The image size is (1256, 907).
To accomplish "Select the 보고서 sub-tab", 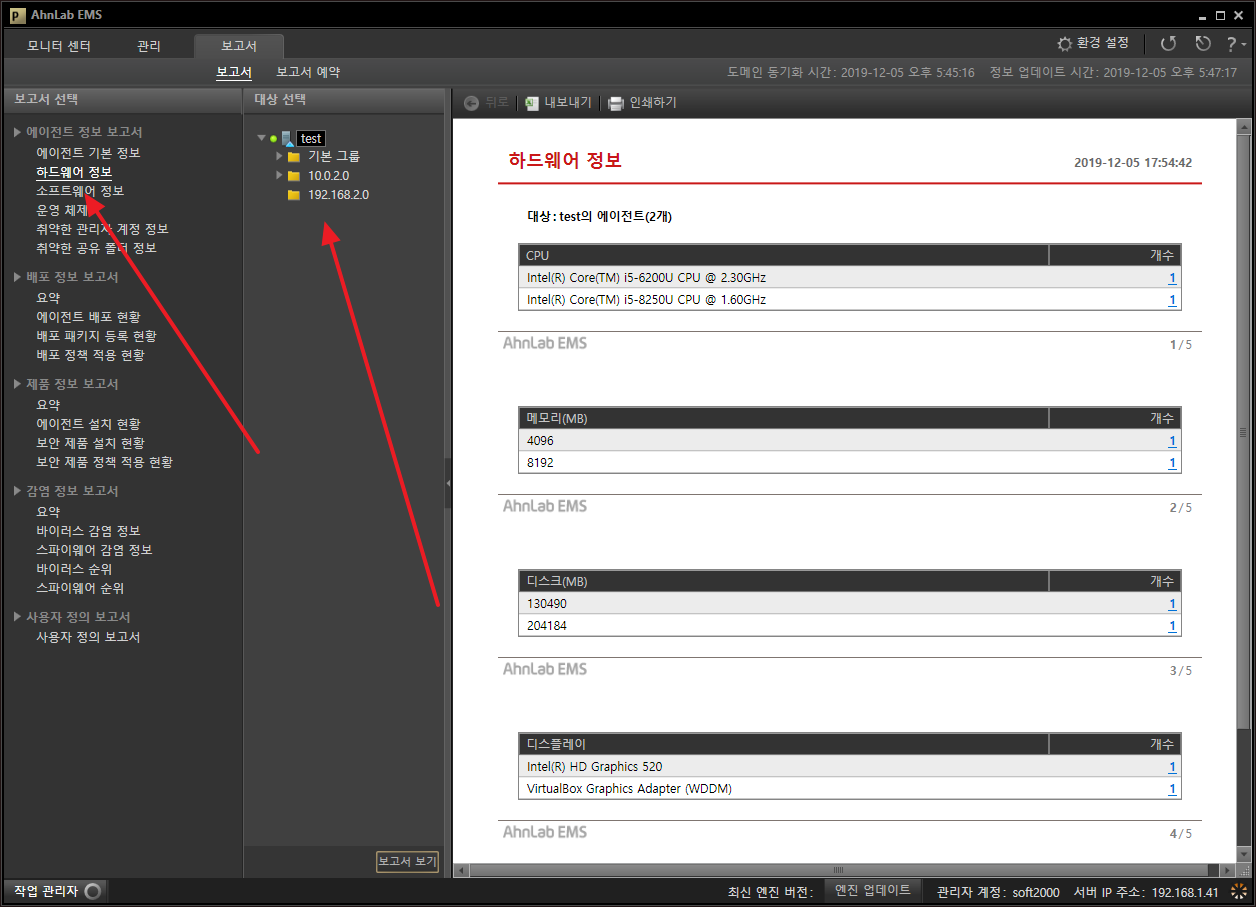I will 234,72.
